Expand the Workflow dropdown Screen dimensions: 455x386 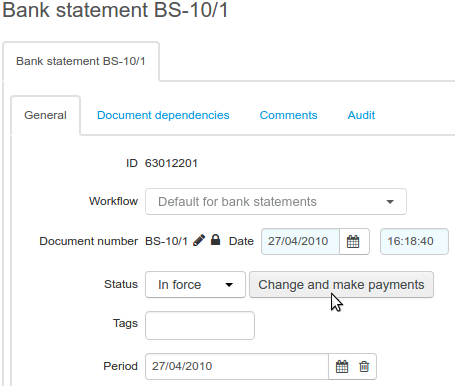tap(276, 201)
